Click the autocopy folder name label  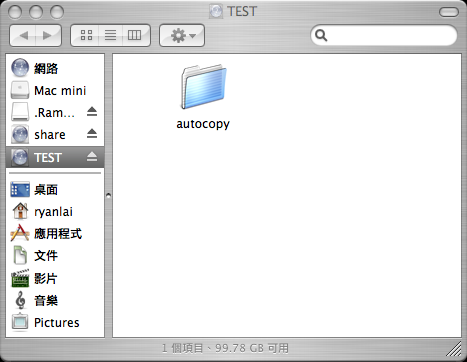tap(203, 124)
